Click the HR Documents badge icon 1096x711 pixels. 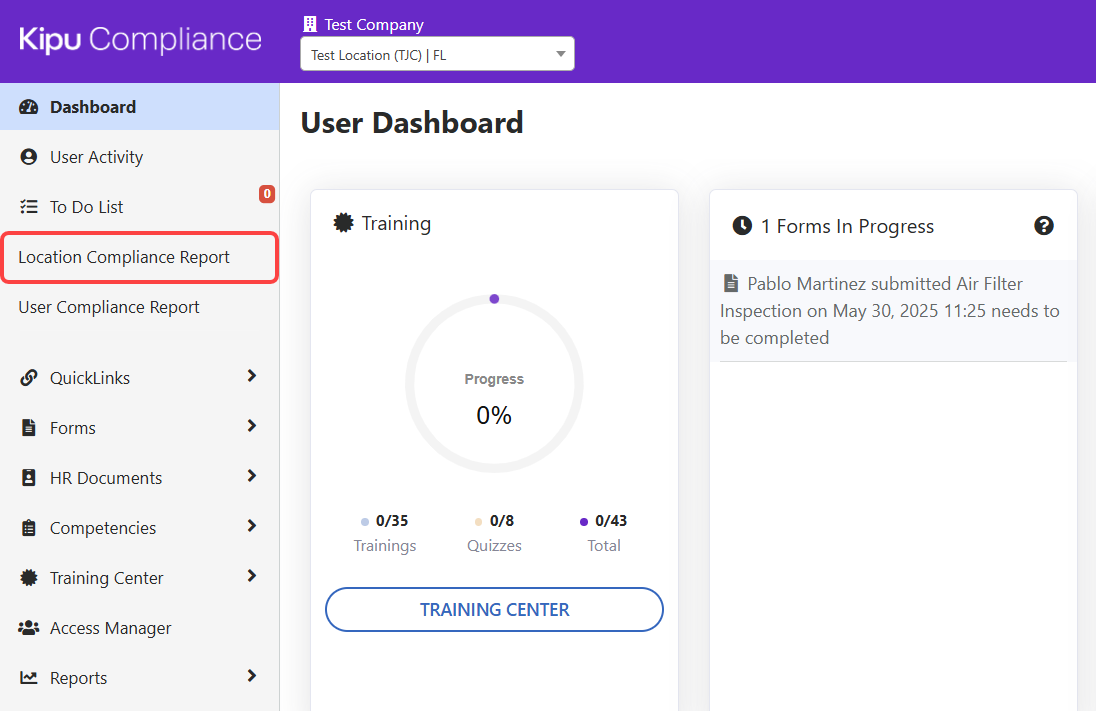(29, 478)
